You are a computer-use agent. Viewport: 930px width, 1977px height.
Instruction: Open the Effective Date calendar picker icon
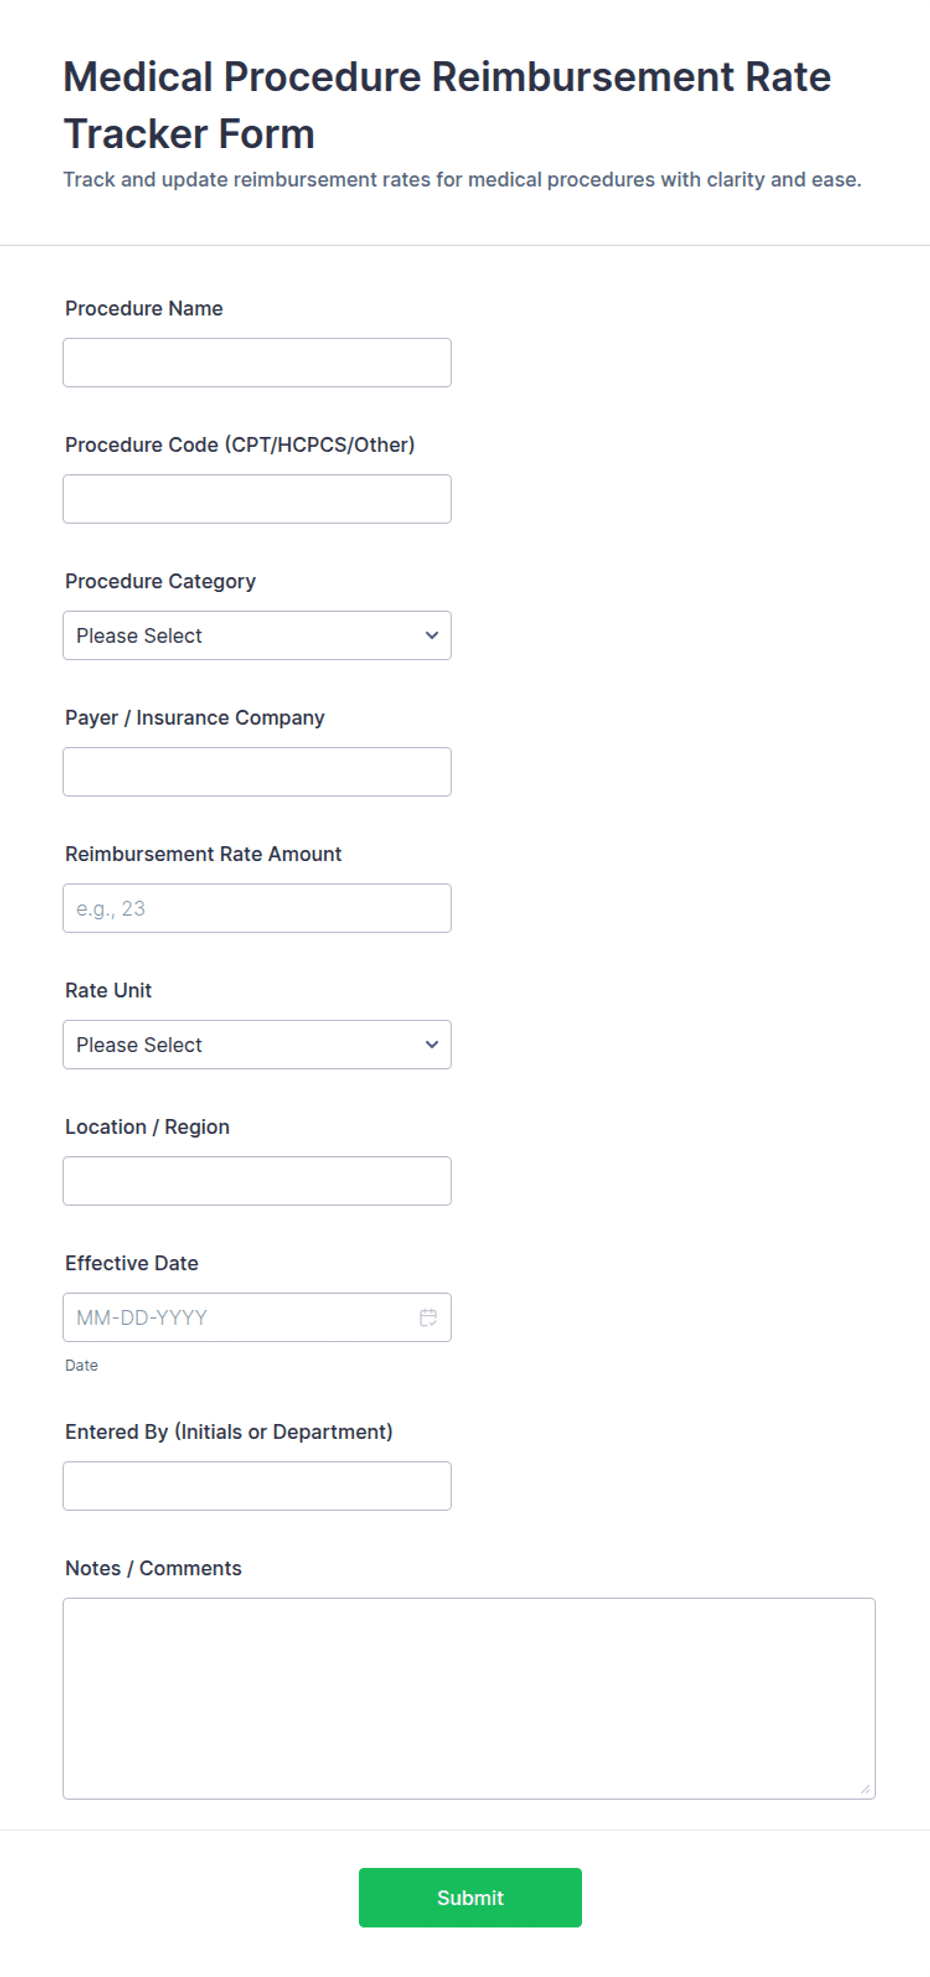pyautogui.click(x=428, y=1317)
